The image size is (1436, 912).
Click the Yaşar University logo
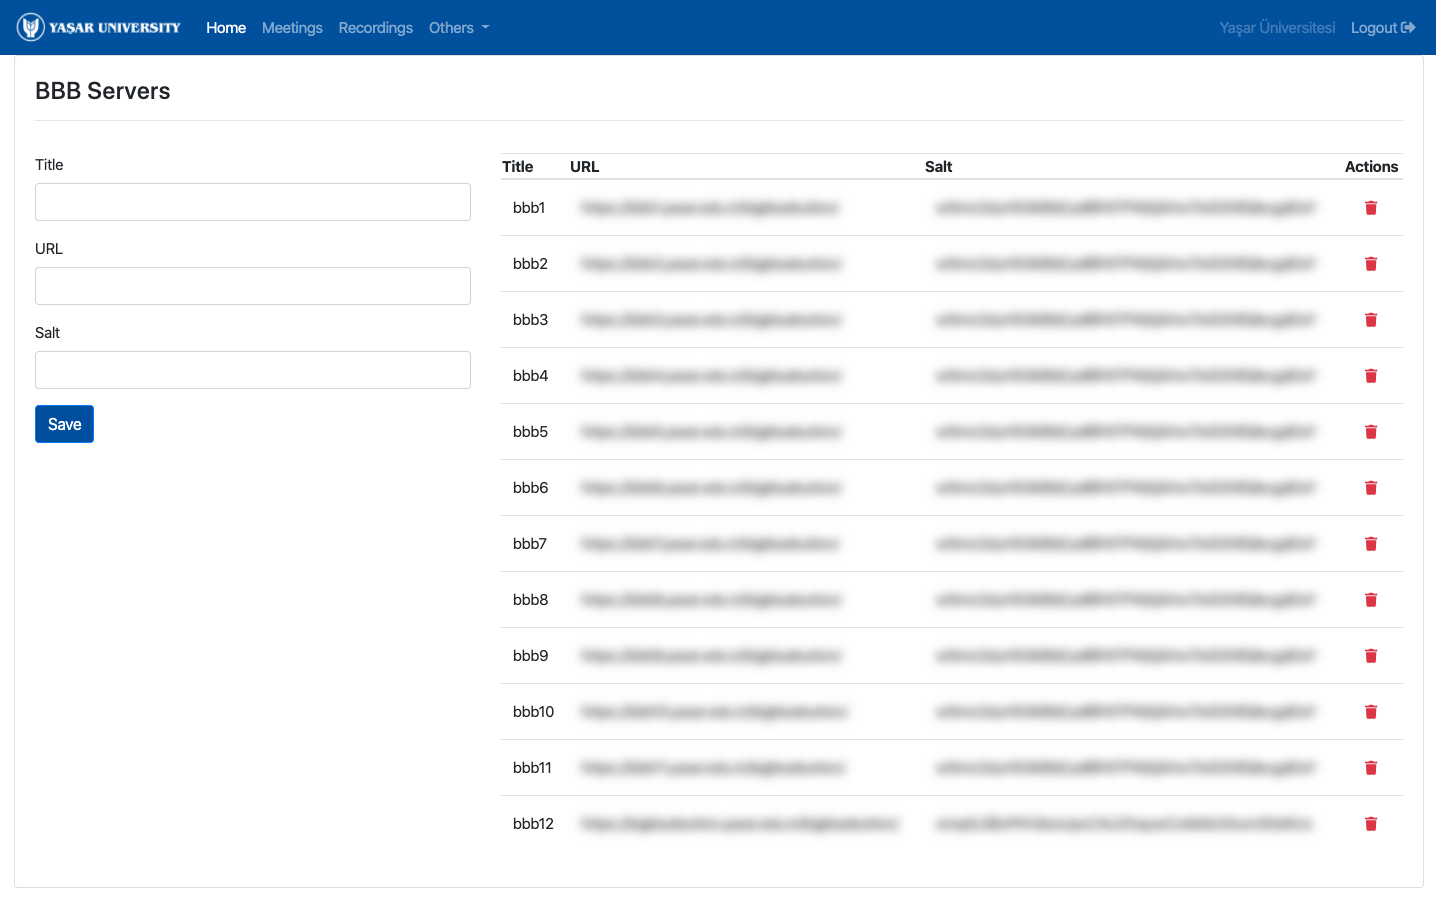pyautogui.click(x=99, y=27)
